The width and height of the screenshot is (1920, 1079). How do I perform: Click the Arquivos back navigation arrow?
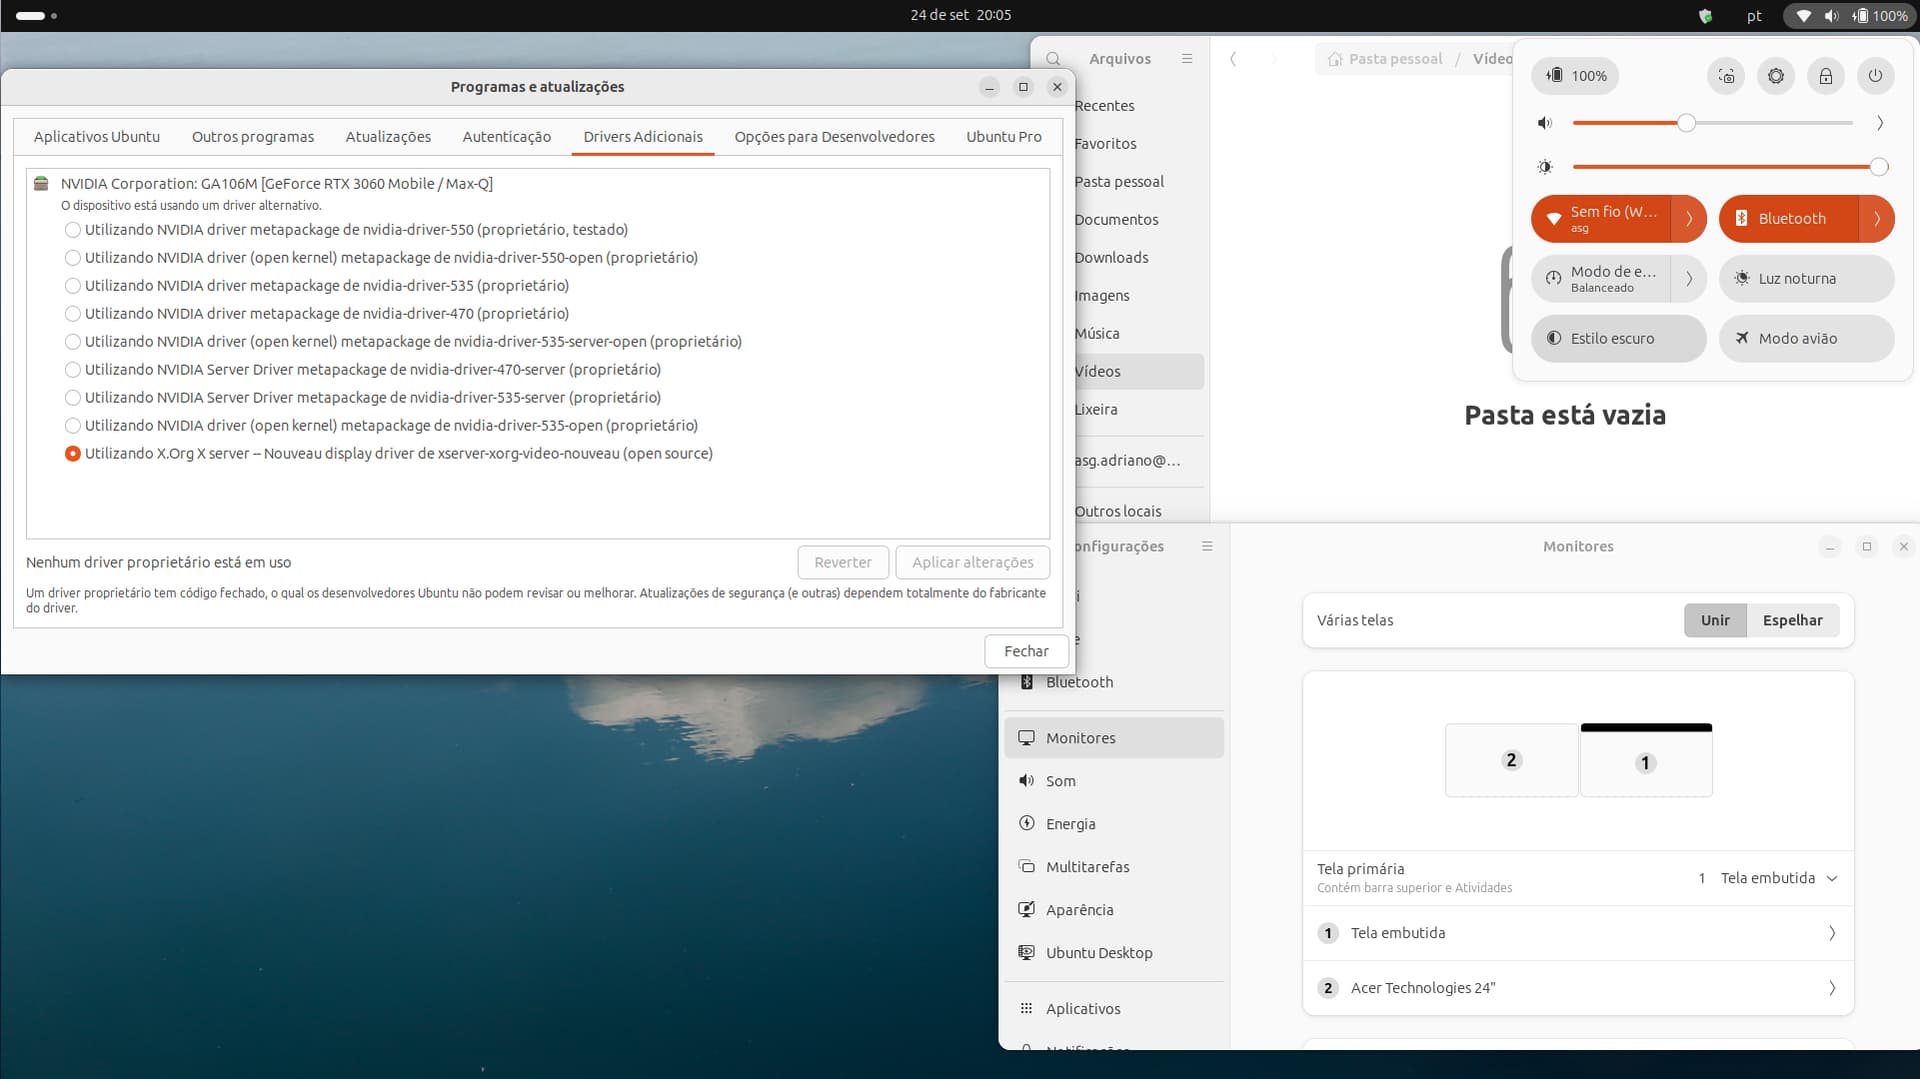(x=1233, y=59)
